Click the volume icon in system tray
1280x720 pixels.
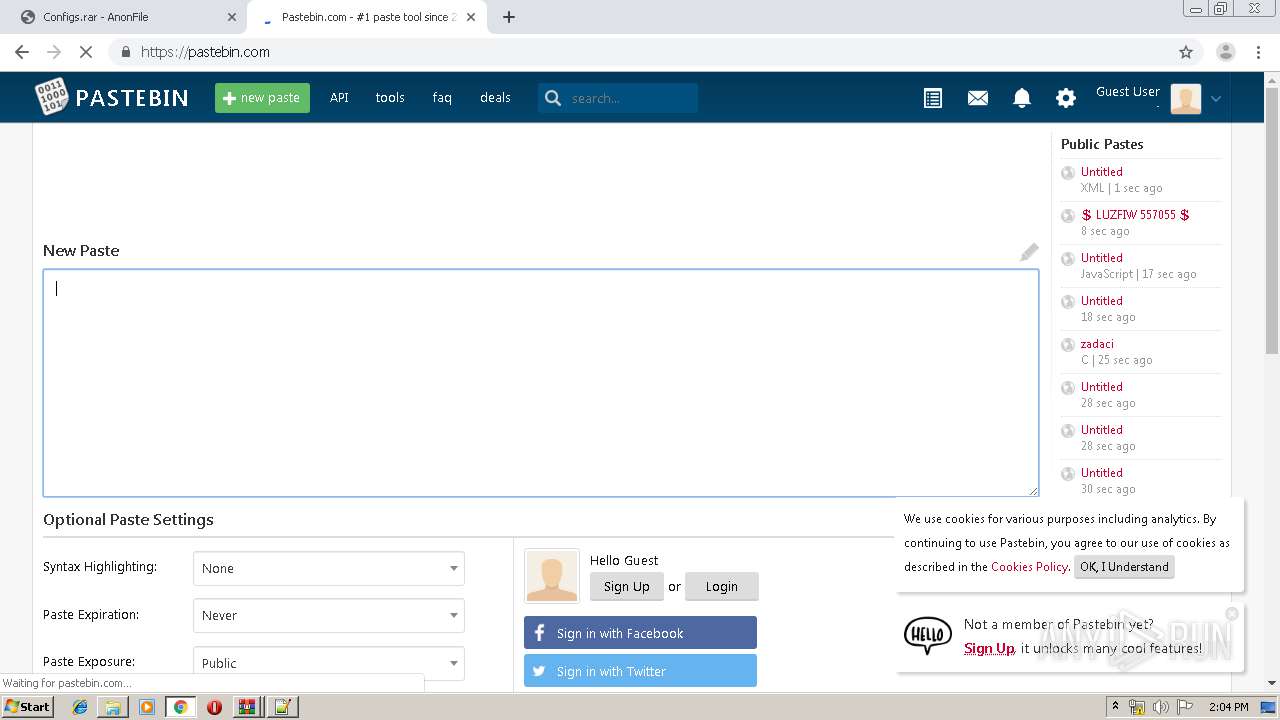1160,707
